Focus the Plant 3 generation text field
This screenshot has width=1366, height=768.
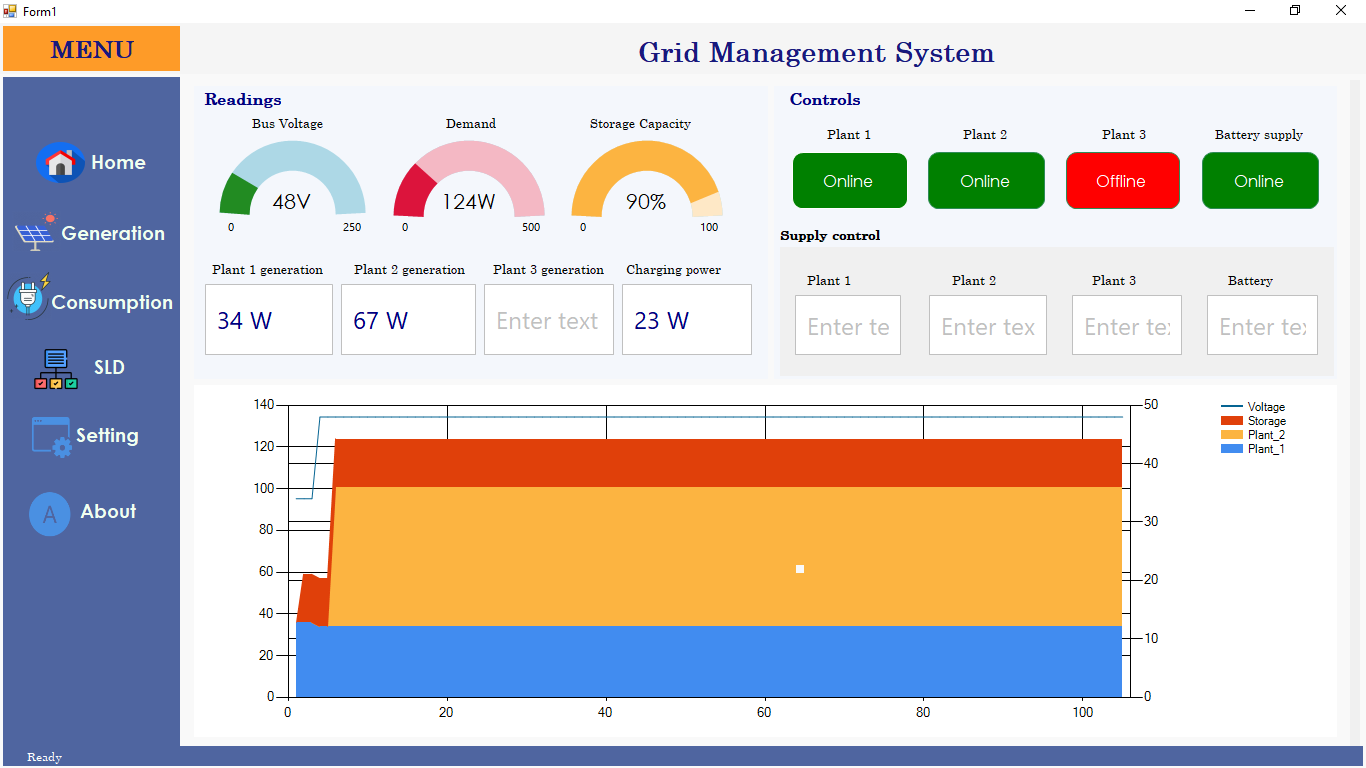click(x=549, y=320)
